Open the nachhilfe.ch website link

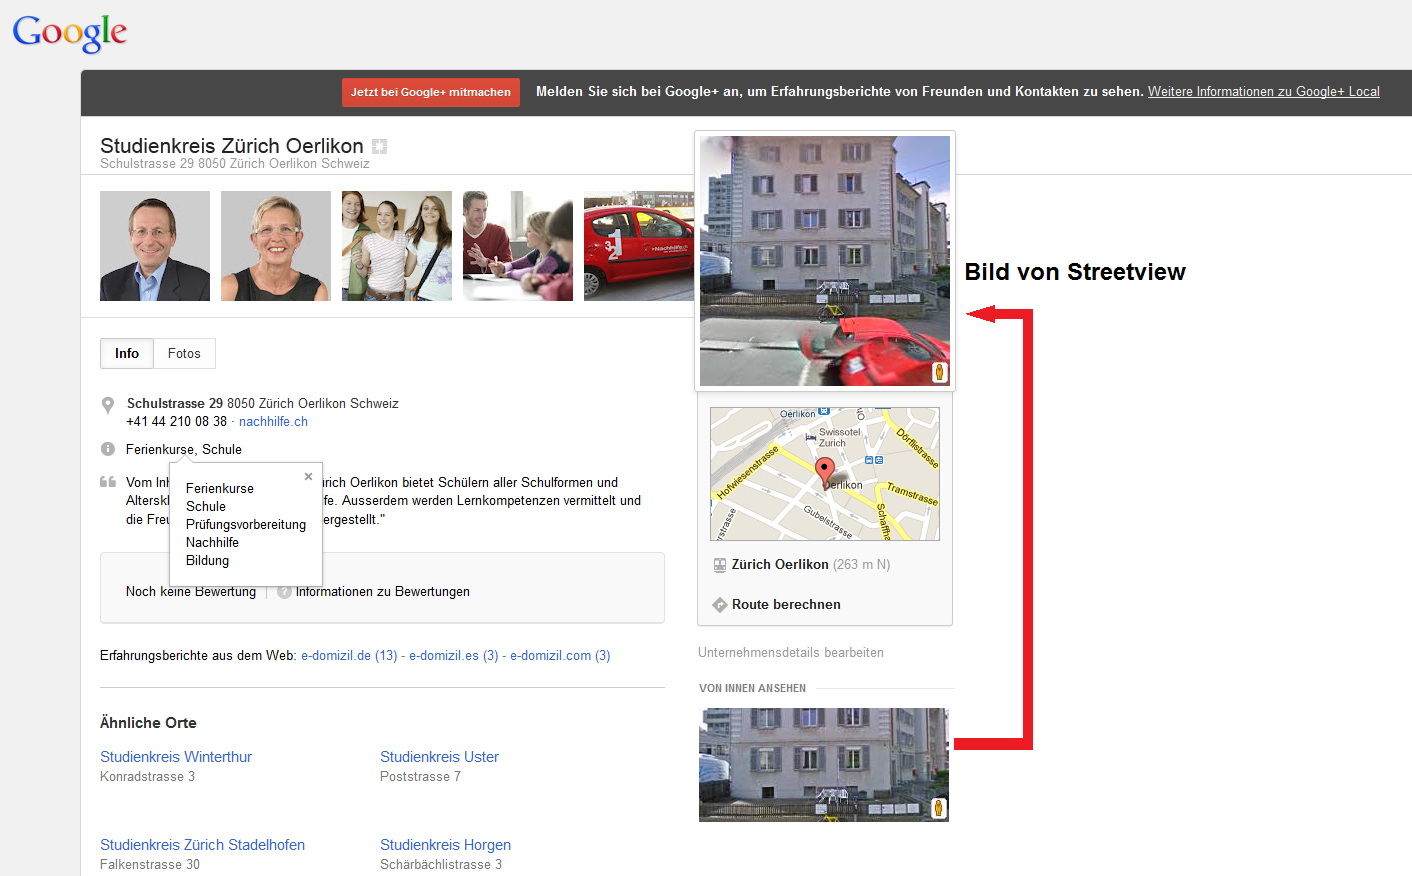click(x=273, y=422)
